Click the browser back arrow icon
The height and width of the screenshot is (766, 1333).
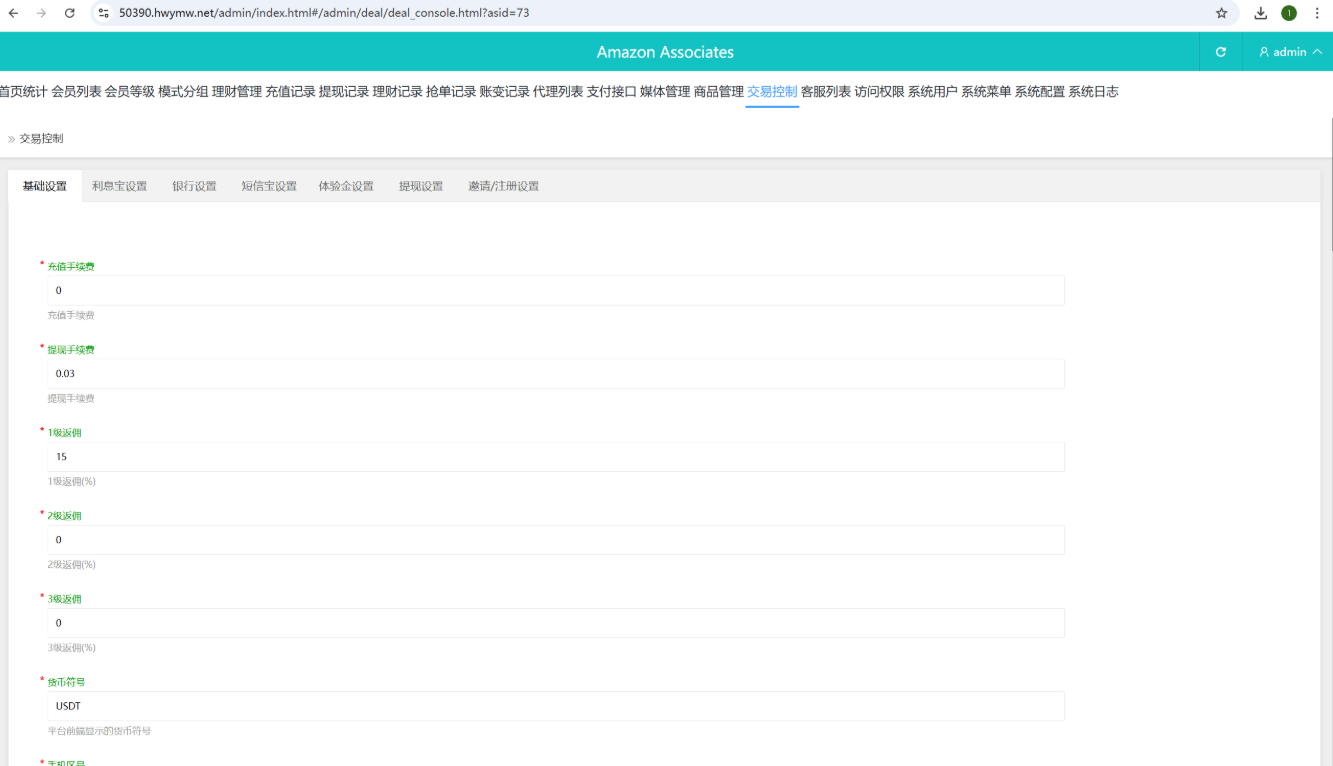[13, 13]
